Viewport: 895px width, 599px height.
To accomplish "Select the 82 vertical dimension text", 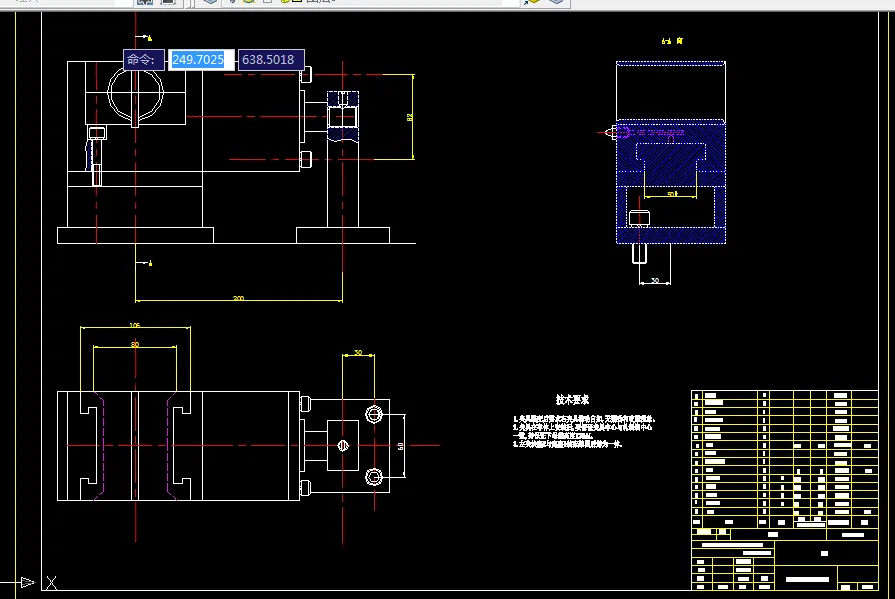I will click(409, 117).
